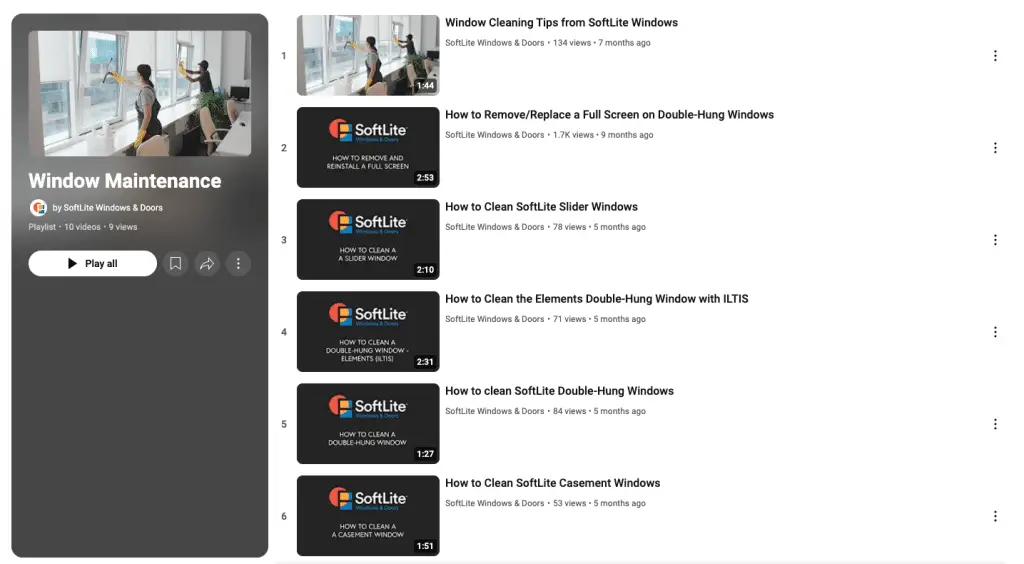Open options for Casement Windows video
The height and width of the screenshot is (564, 1024).
point(995,516)
